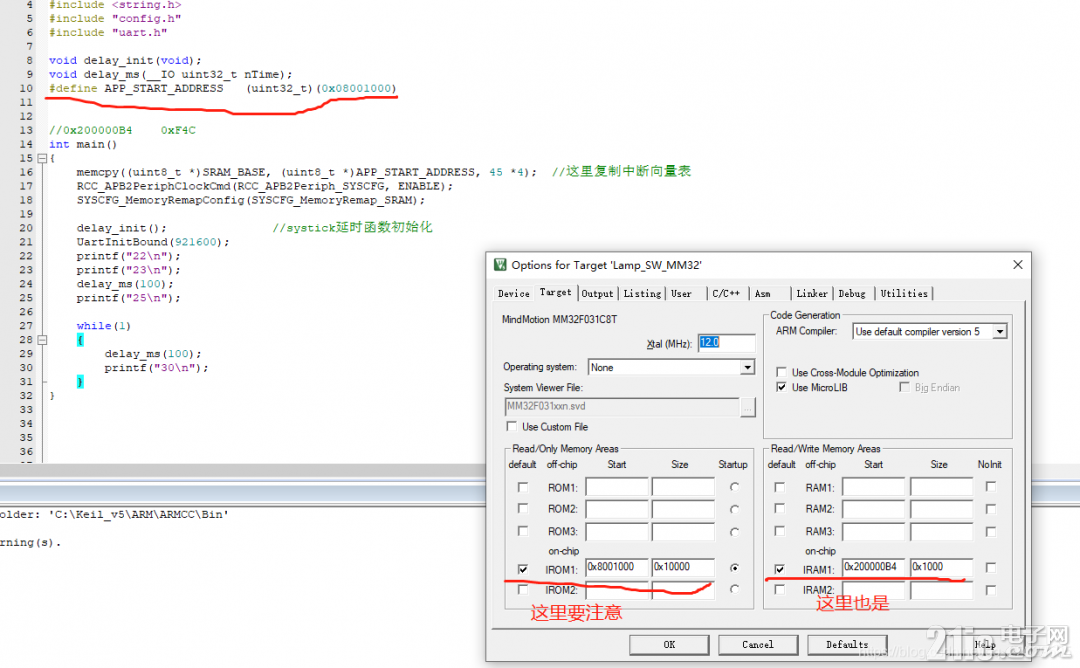Click APP_START_ADDRESS define on line 10

[222, 89]
